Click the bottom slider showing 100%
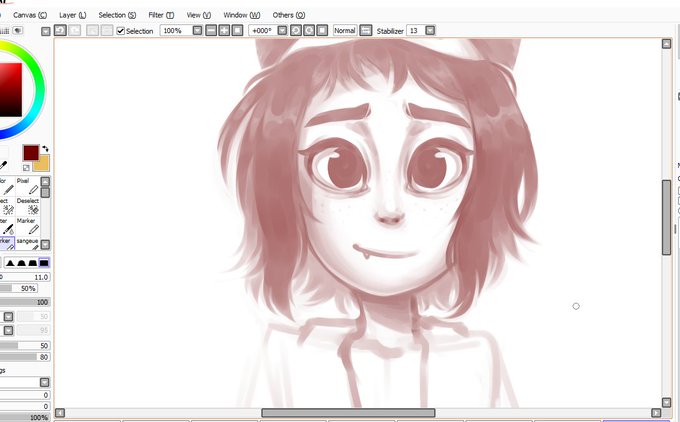 (x=25, y=418)
